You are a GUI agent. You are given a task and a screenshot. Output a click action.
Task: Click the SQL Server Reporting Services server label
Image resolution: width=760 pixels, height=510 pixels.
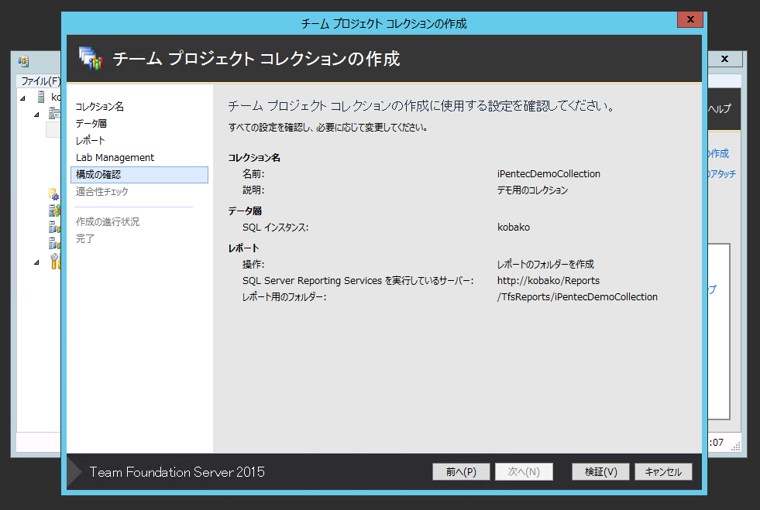tap(358, 280)
